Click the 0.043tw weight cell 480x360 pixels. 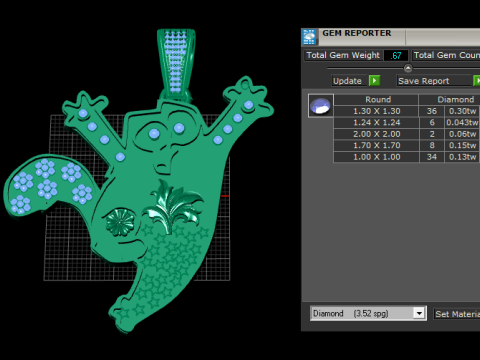coord(462,122)
